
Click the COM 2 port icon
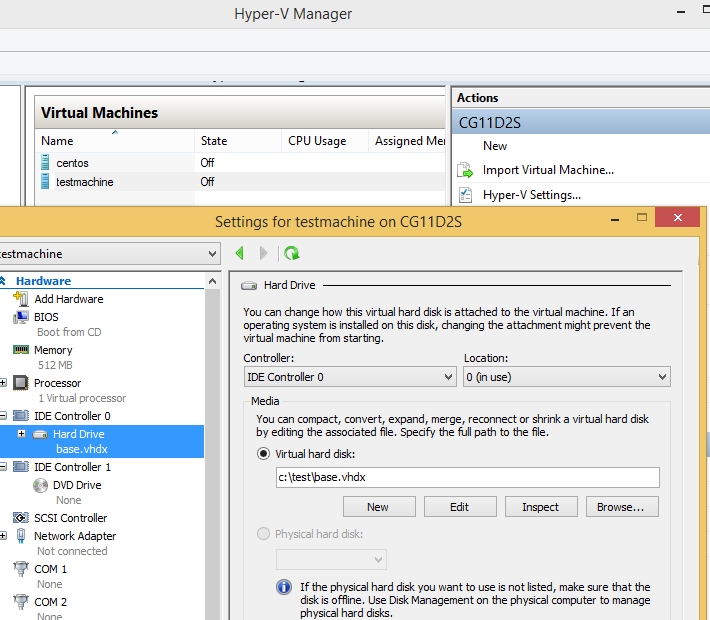point(21,602)
